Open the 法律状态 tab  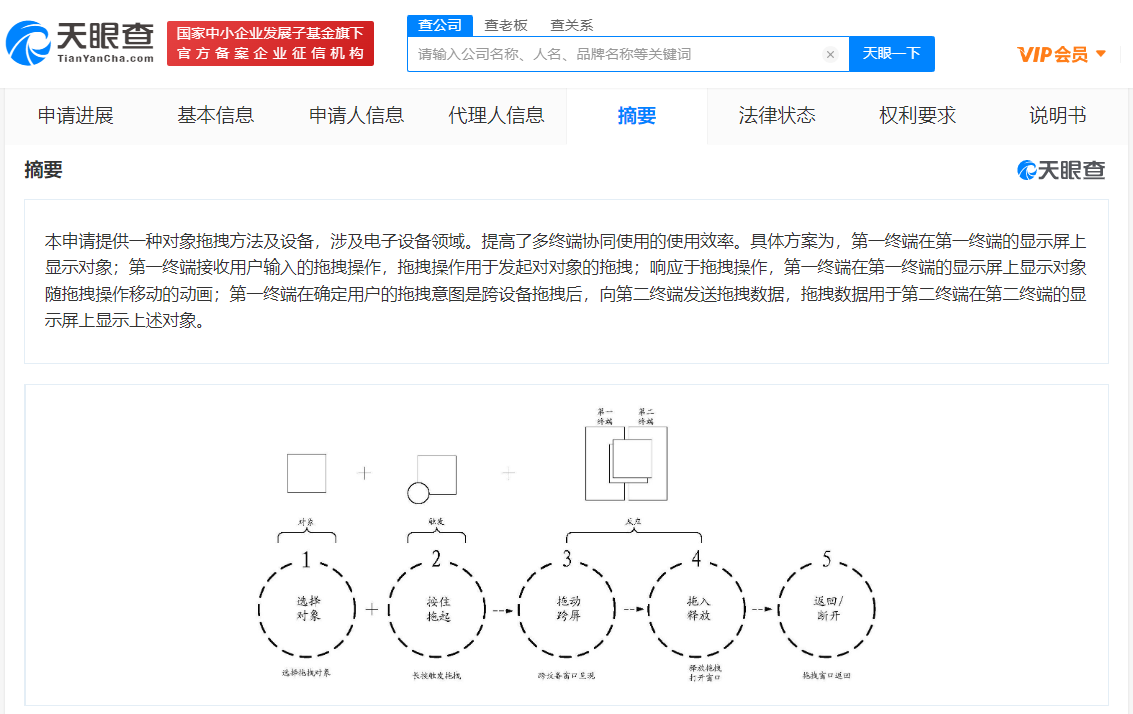coord(777,116)
